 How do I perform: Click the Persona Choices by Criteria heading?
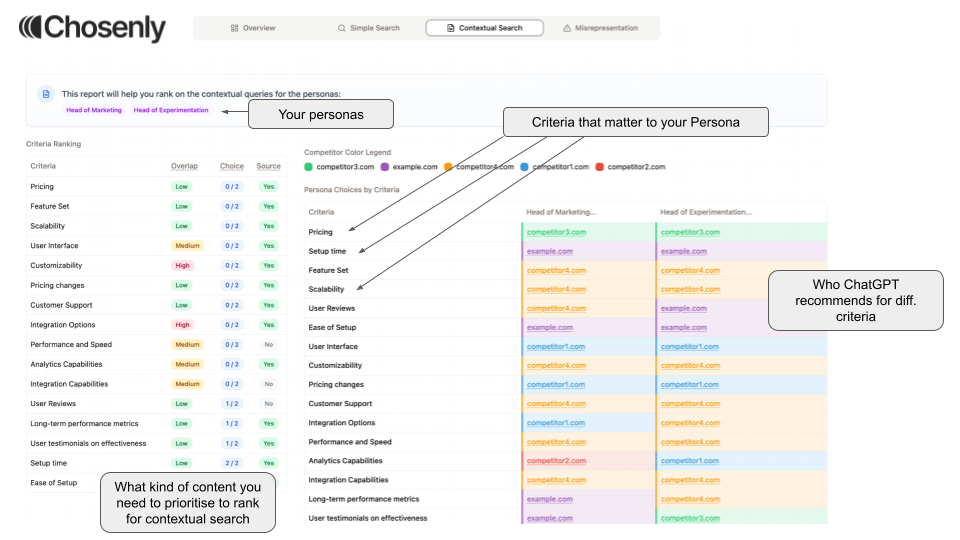[x=351, y=190]
